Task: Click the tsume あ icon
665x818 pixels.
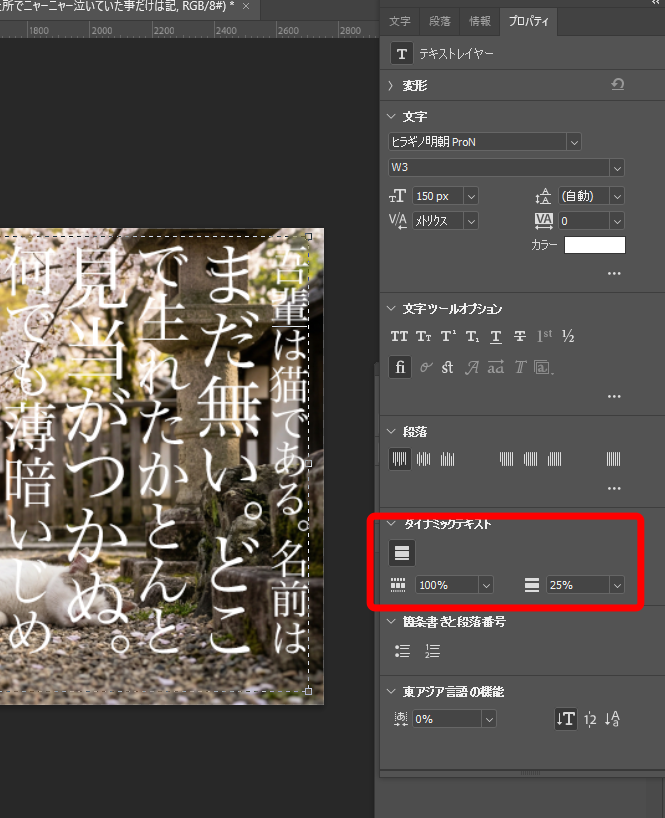Action: coord(401,719)
